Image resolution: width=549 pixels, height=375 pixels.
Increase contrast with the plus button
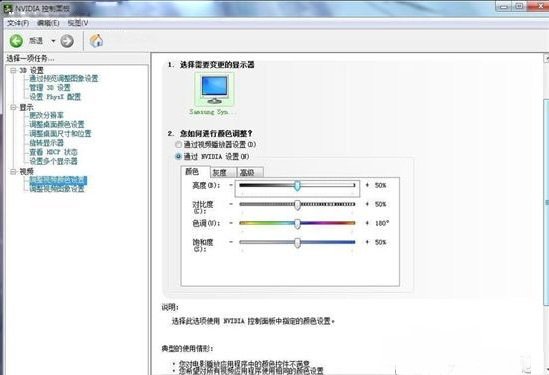[x=367, y=204]
